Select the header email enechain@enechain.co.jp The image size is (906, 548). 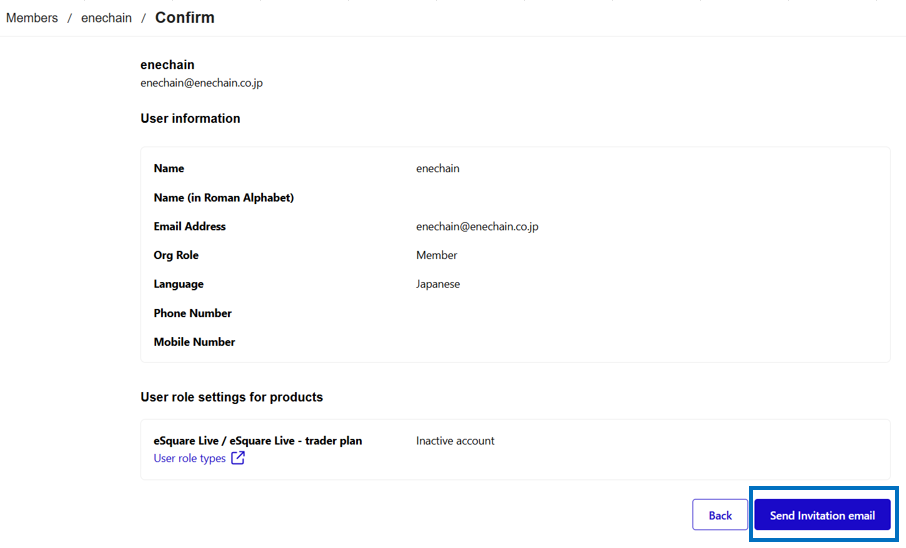click(x=202, y=83)
